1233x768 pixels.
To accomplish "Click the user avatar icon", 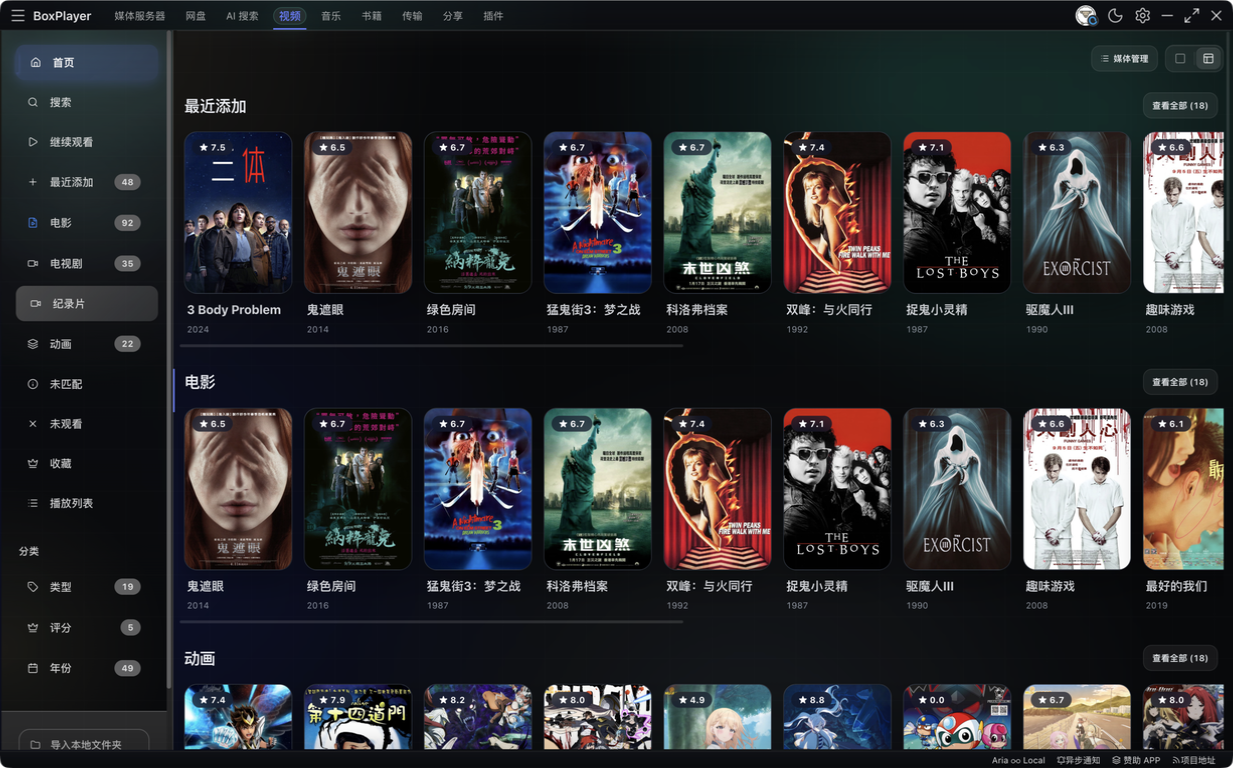I will [1086, 16].
